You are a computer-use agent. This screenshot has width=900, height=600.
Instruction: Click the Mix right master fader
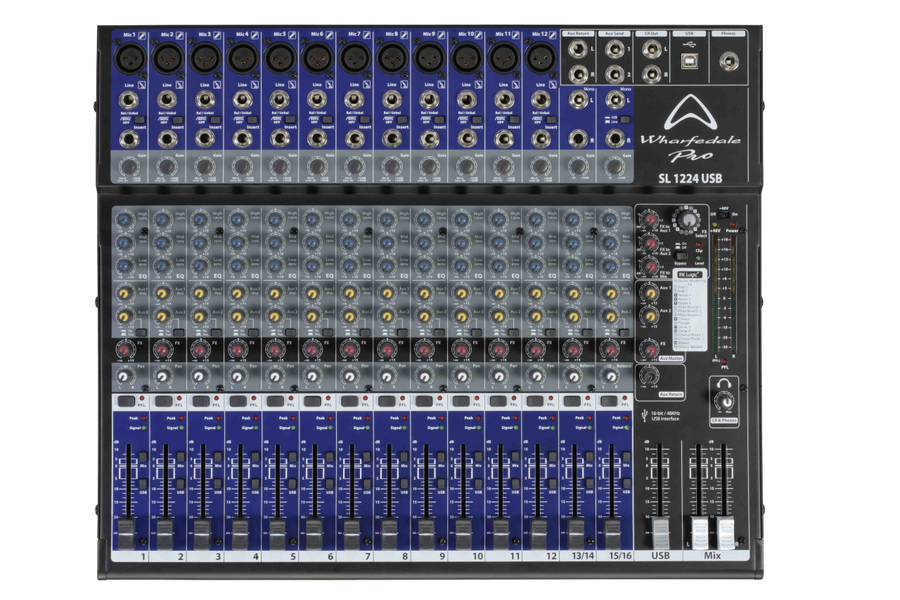tap(724, 532)
